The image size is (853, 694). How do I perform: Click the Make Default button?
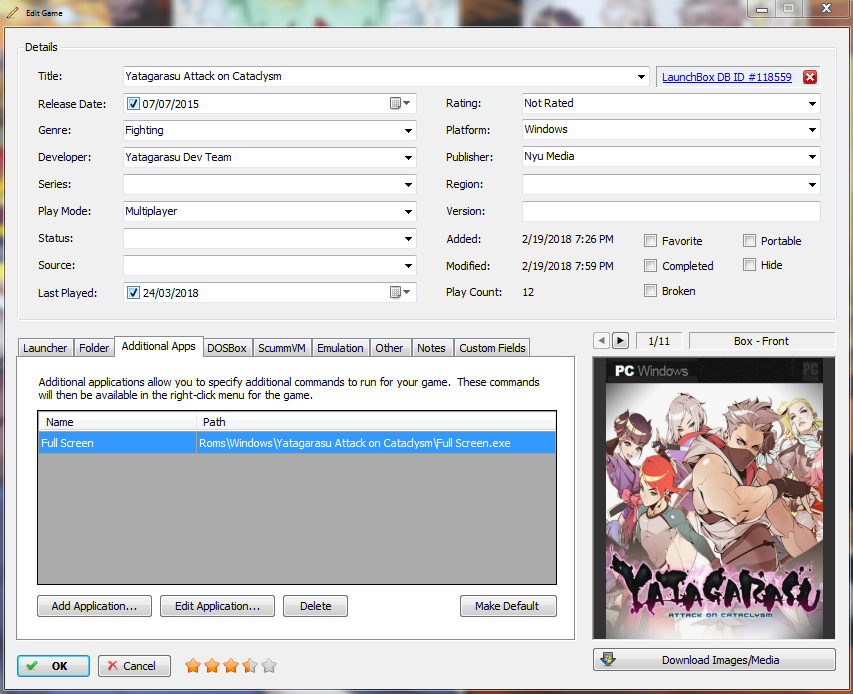[508, 606]
